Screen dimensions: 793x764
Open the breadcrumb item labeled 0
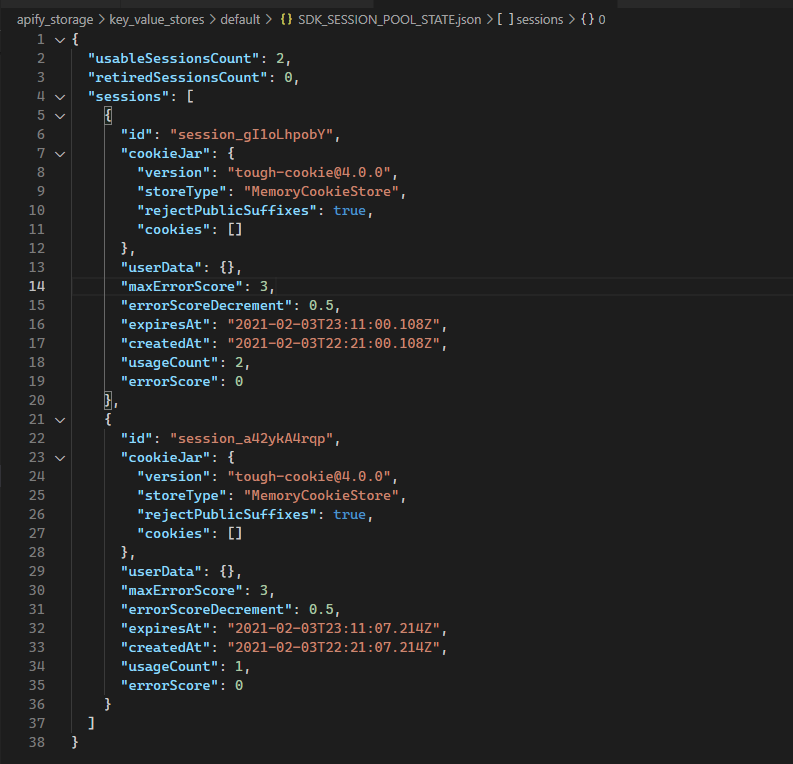click(x=602, y=20)
